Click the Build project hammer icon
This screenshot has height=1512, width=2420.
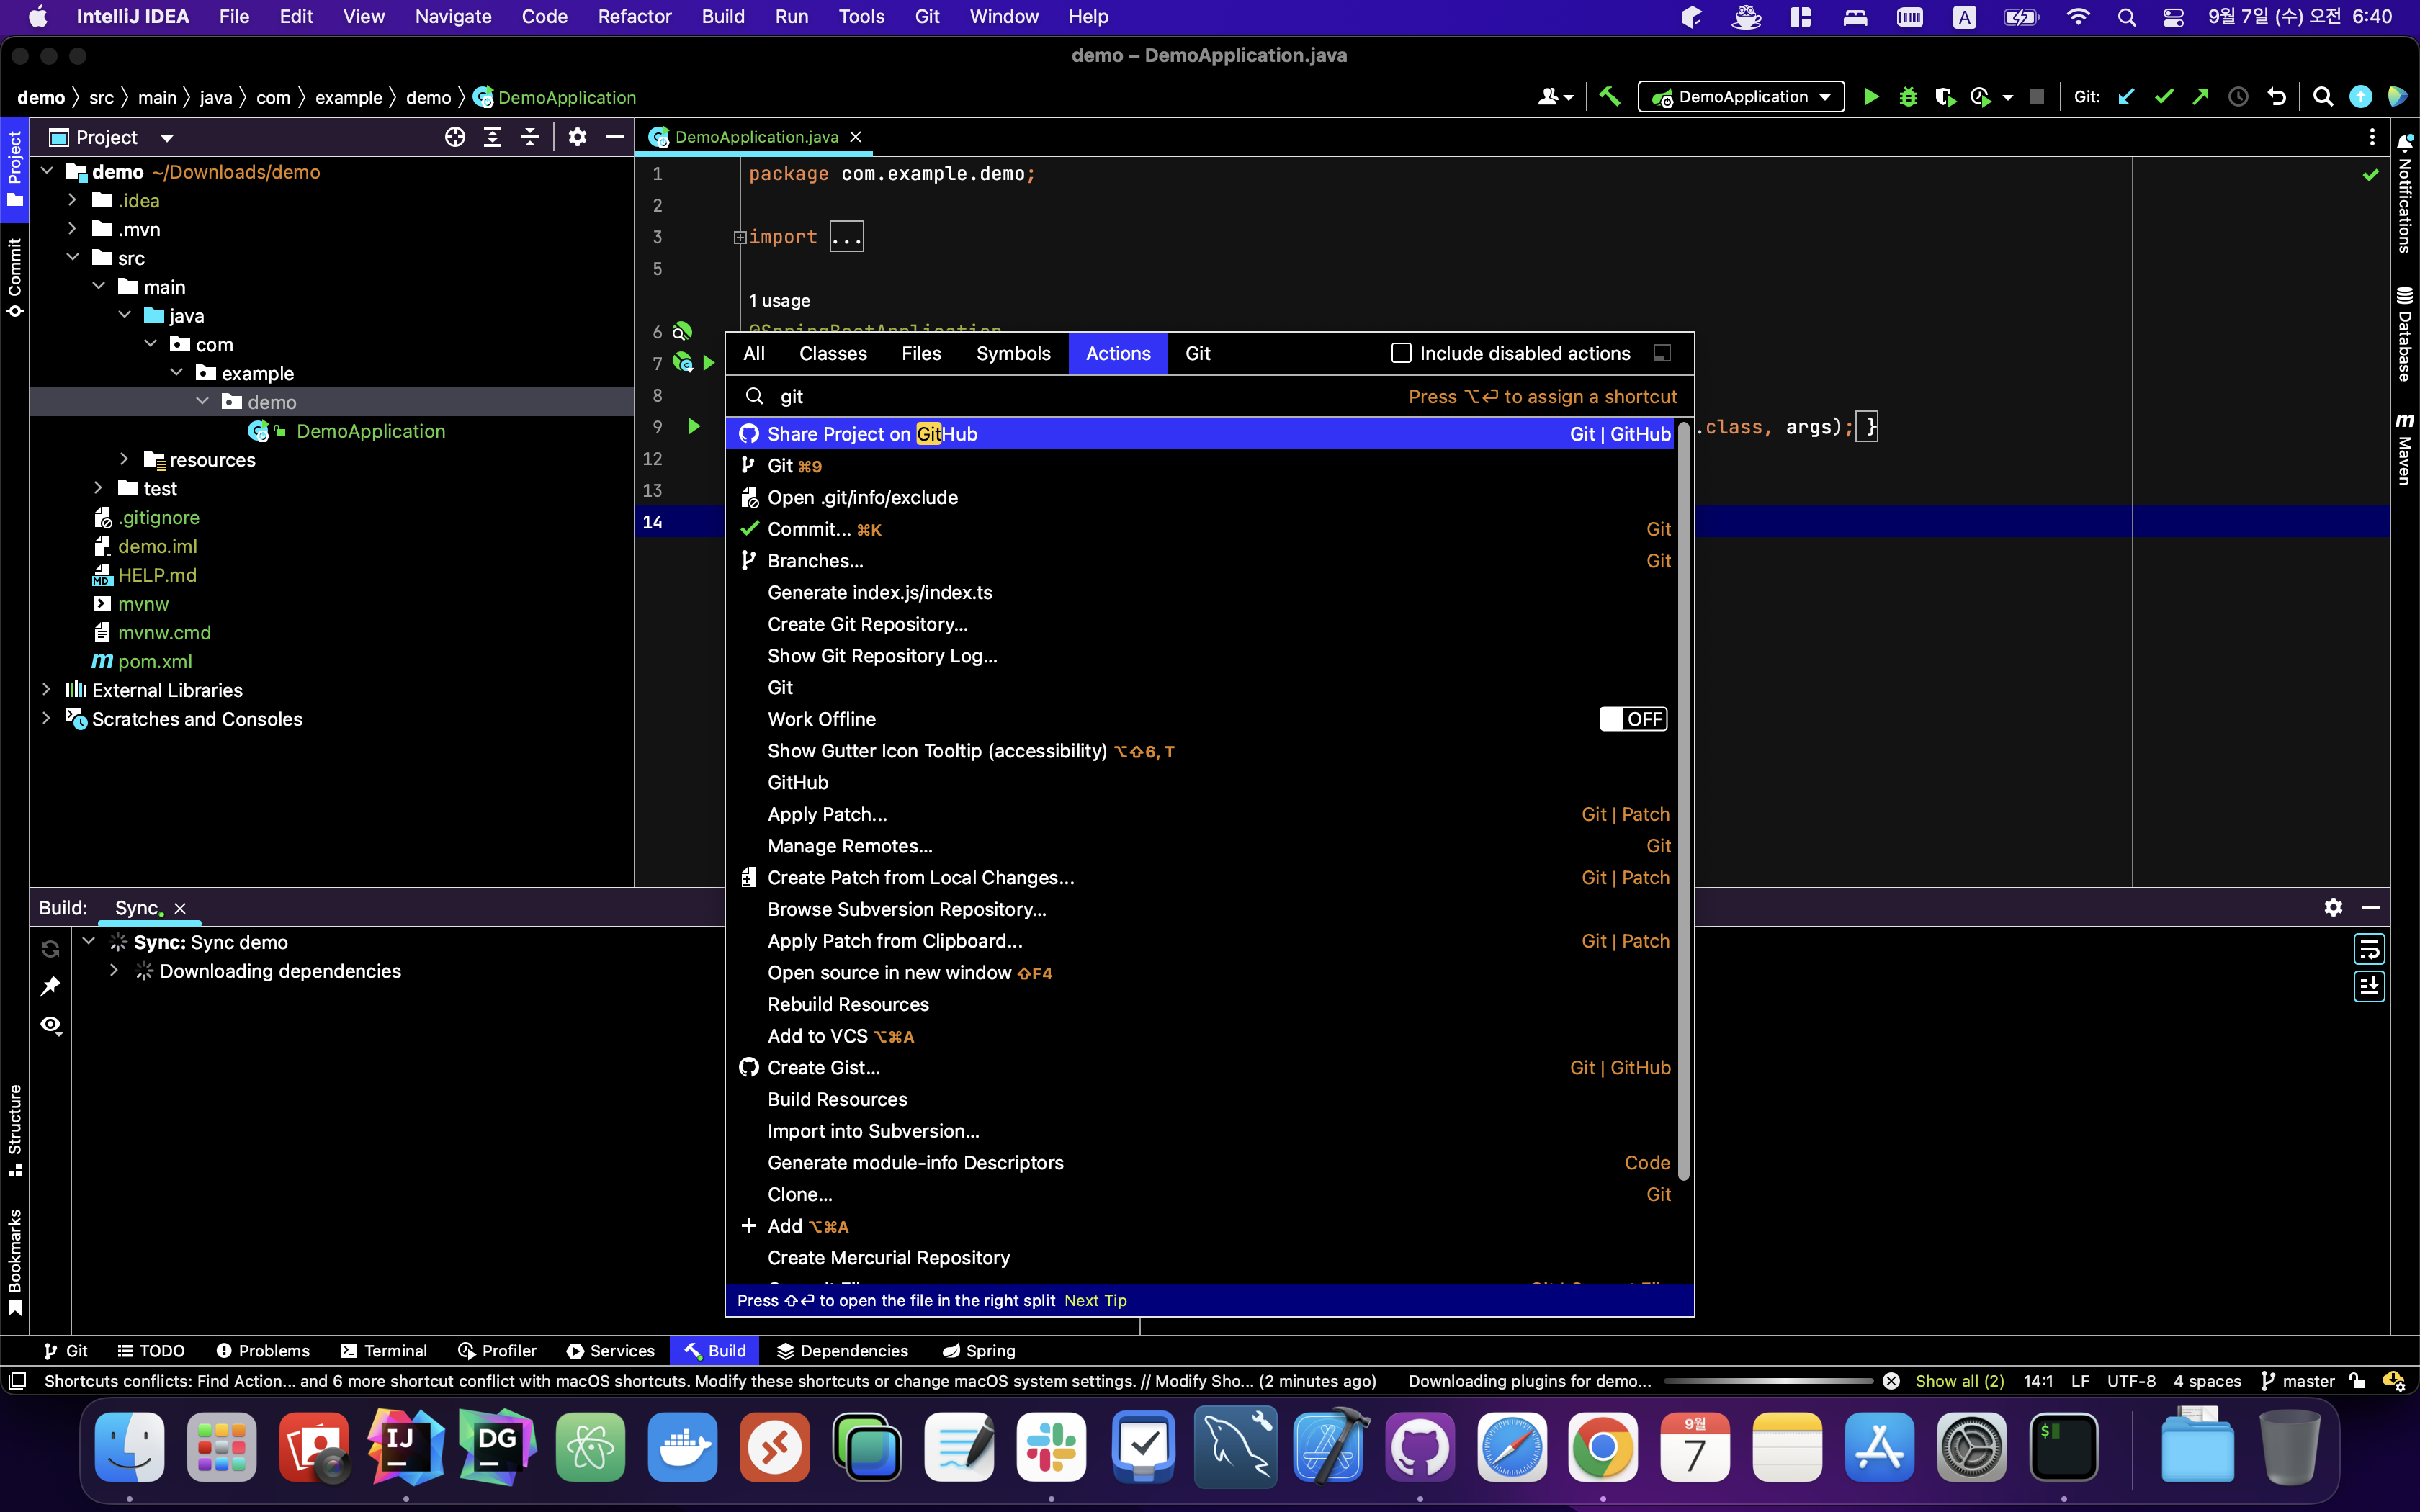click(1609, 97)
